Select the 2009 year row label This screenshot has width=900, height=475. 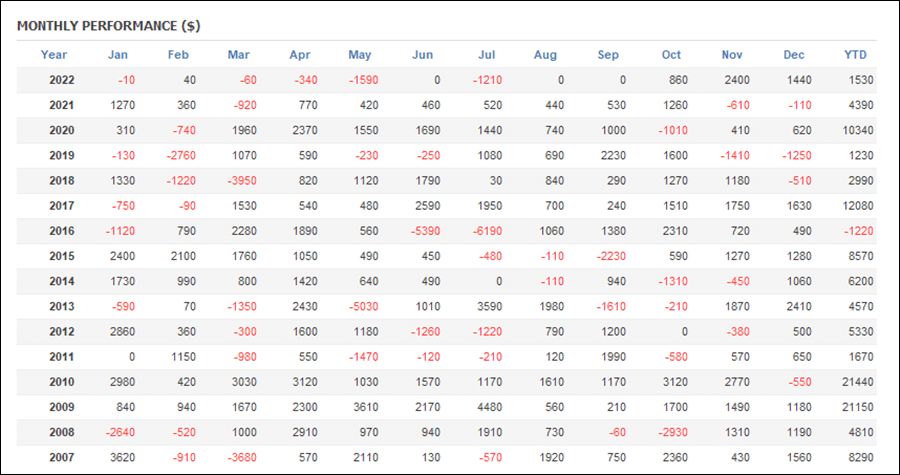tap(62, 407)
